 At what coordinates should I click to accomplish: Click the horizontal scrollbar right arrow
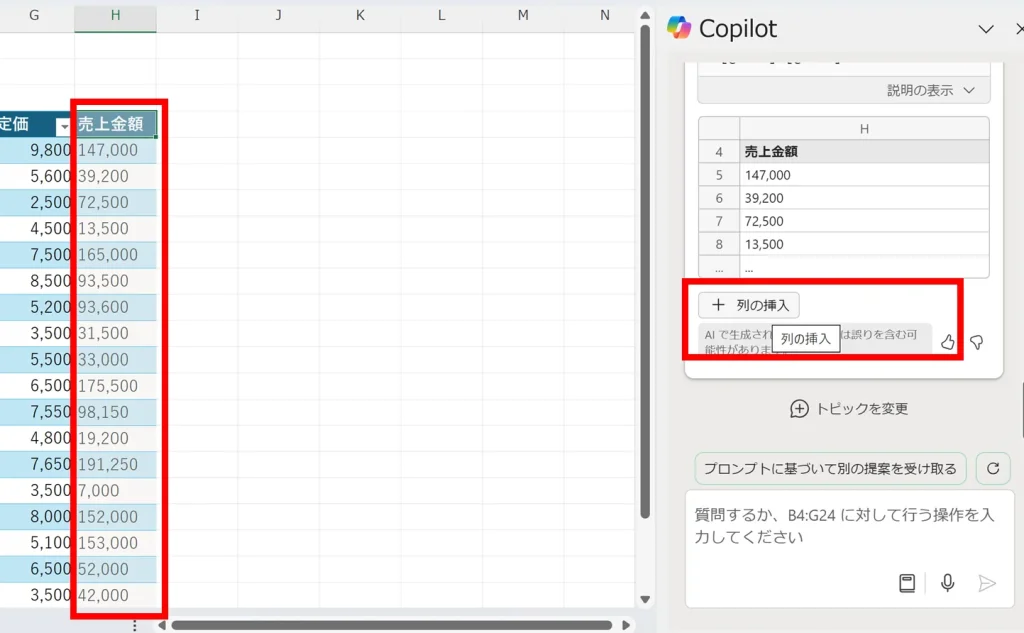click(x=626, y=625)
